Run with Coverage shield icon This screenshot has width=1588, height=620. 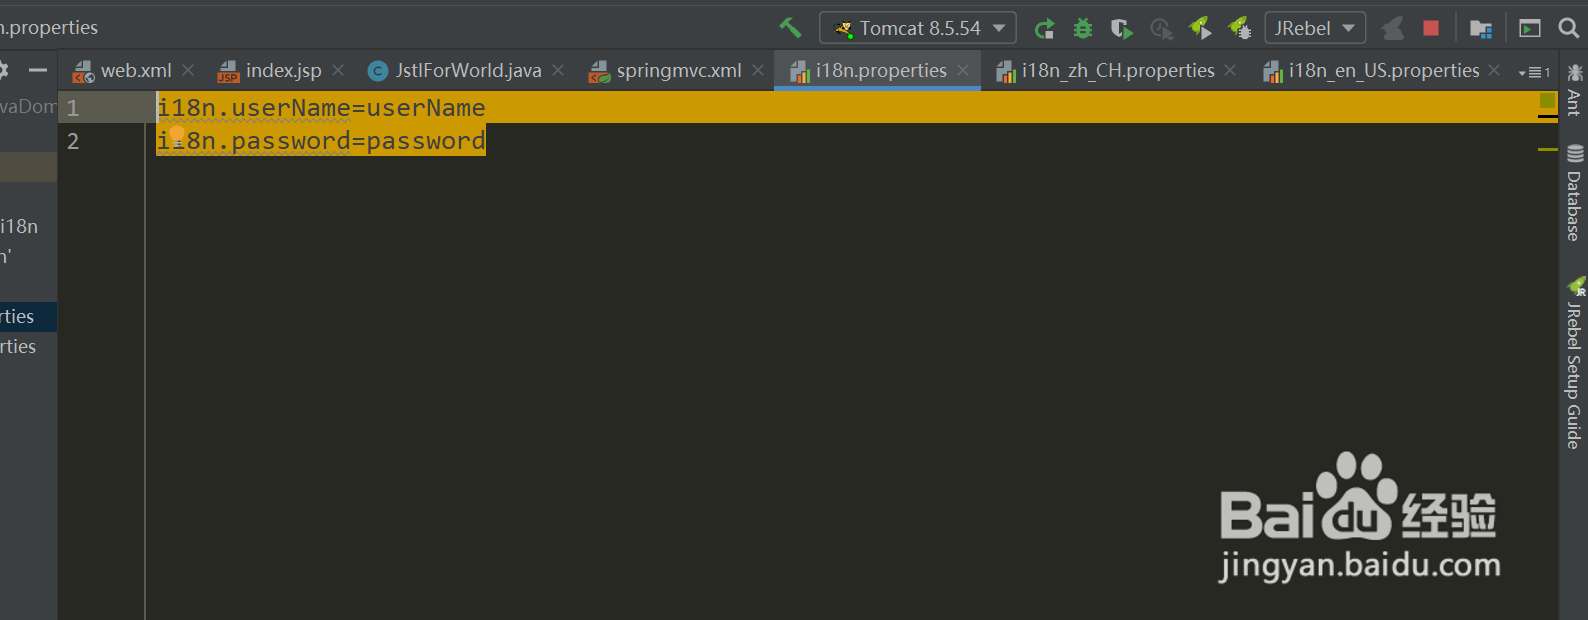[x=1122, y=29]
